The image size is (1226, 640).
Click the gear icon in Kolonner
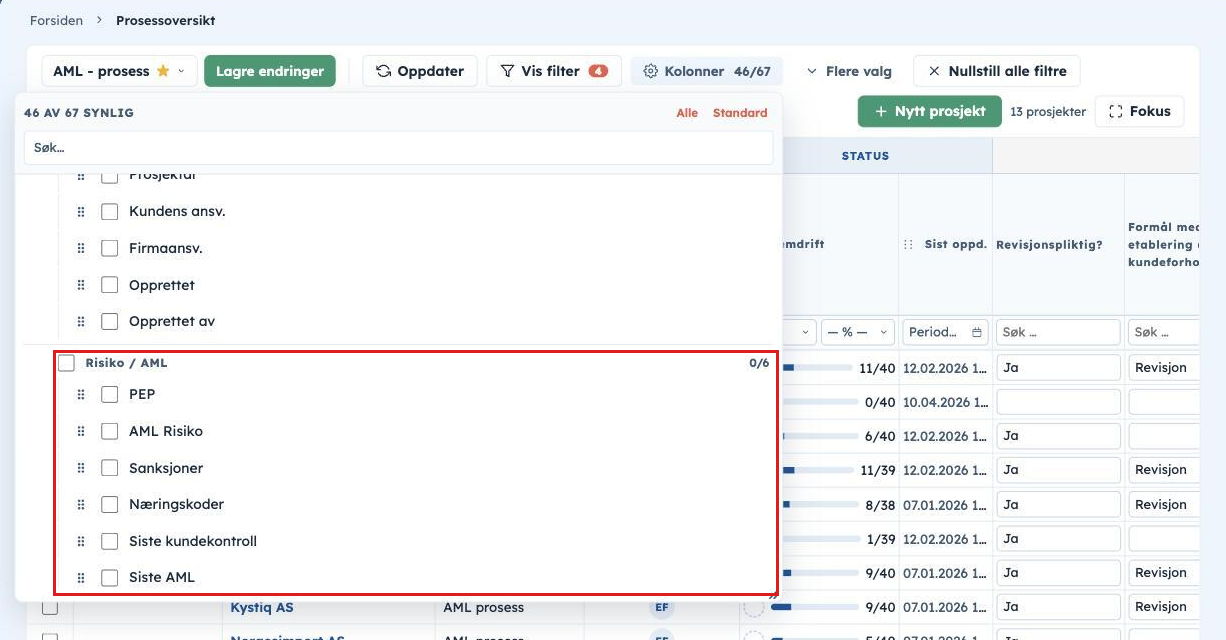651,71
